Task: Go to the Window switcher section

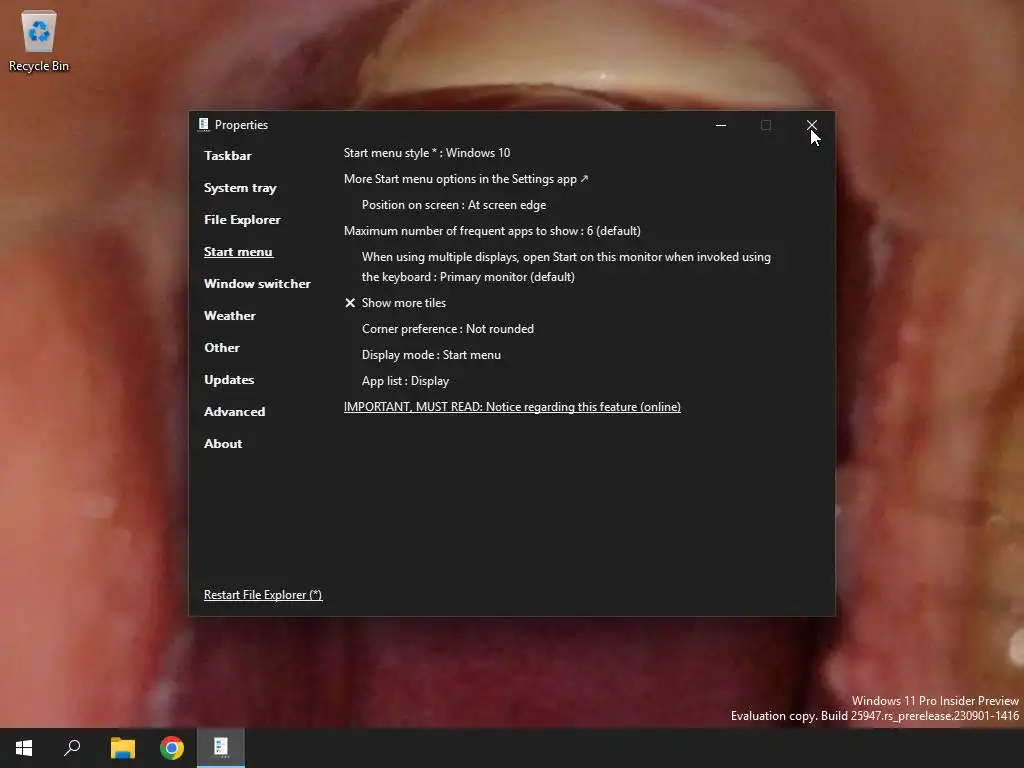Action: tap(257, 283)
